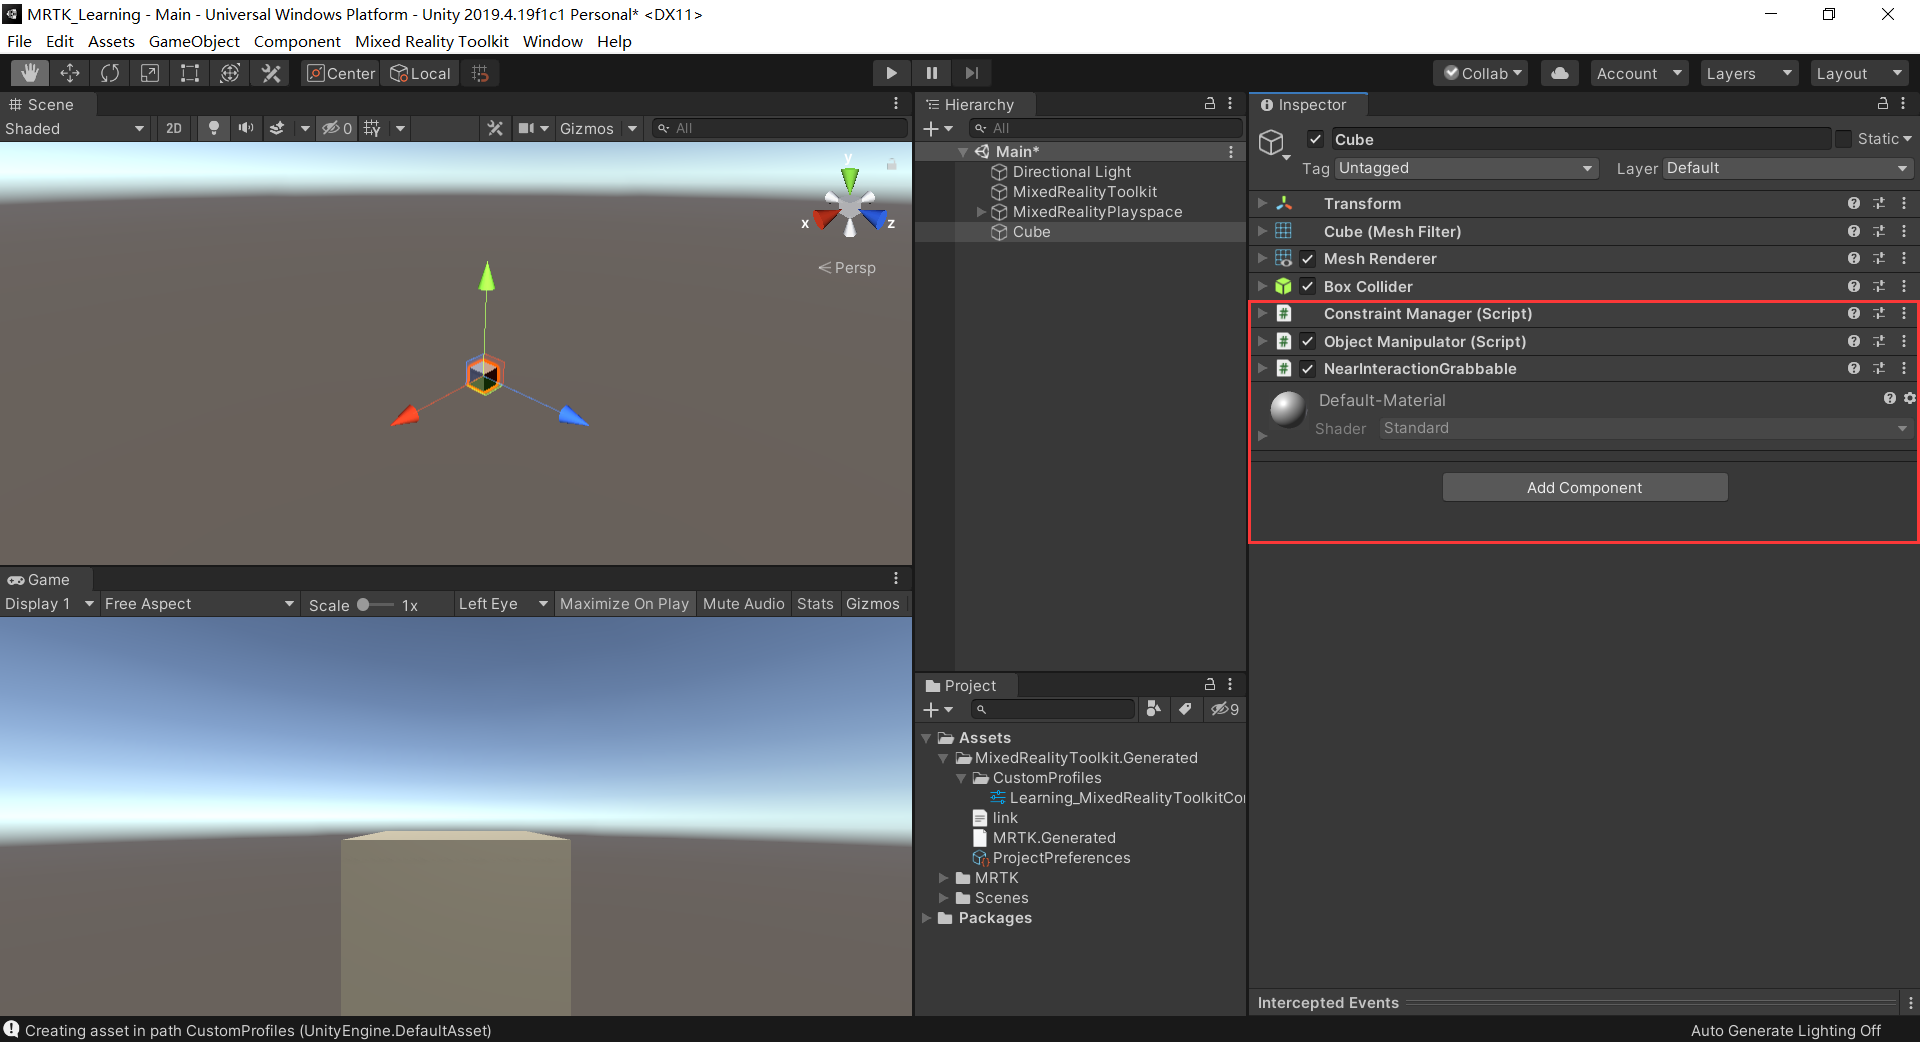
Task: Disable the Mesh Renderer checkbox
Action: tap(1307, 259)
